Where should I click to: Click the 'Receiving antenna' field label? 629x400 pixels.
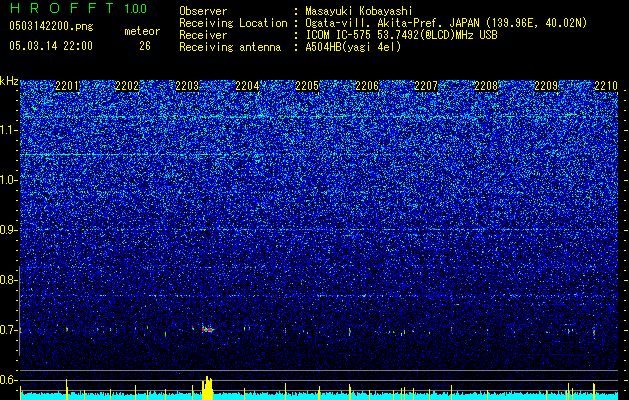click(230, 47)
